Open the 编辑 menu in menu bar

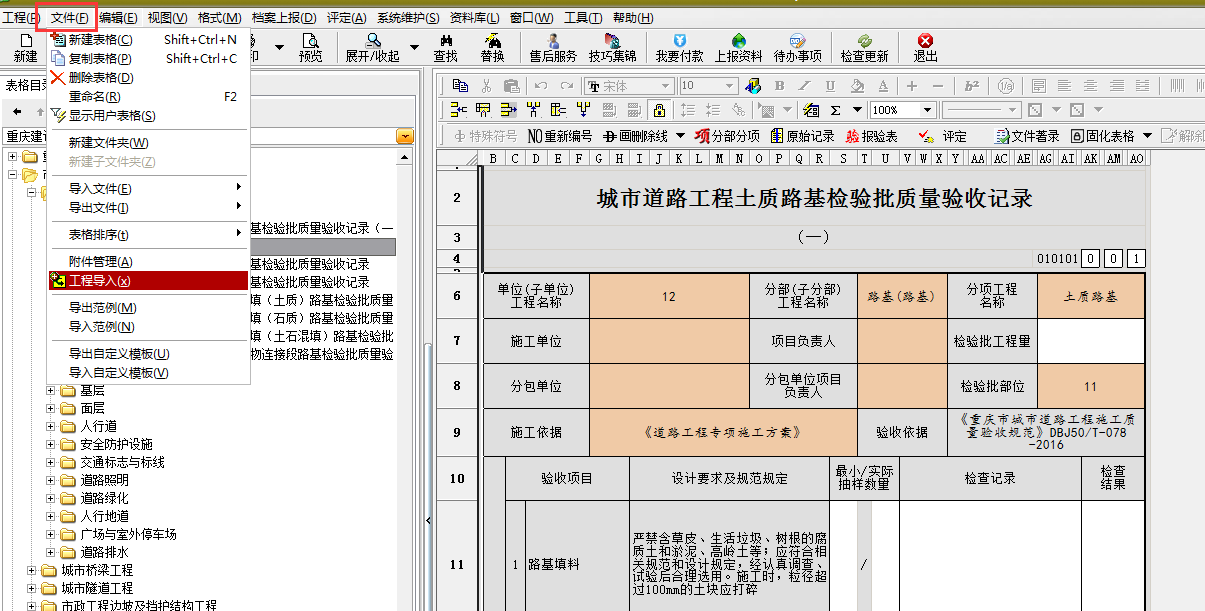coord(118,18)
